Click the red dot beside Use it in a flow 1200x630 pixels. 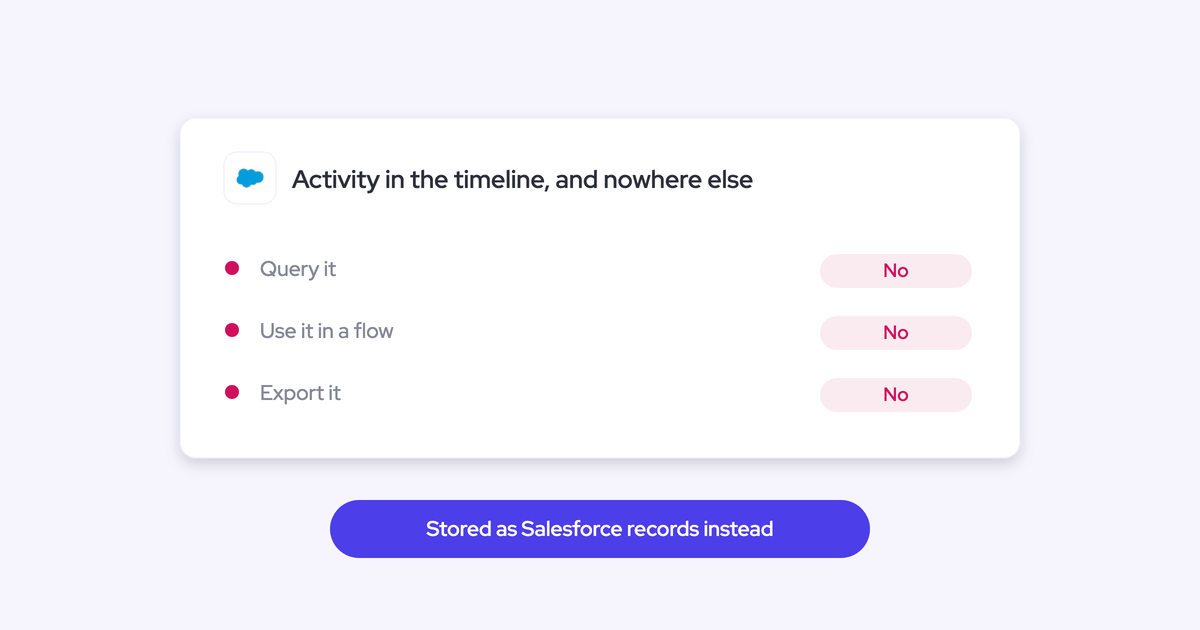pos(232,330)
